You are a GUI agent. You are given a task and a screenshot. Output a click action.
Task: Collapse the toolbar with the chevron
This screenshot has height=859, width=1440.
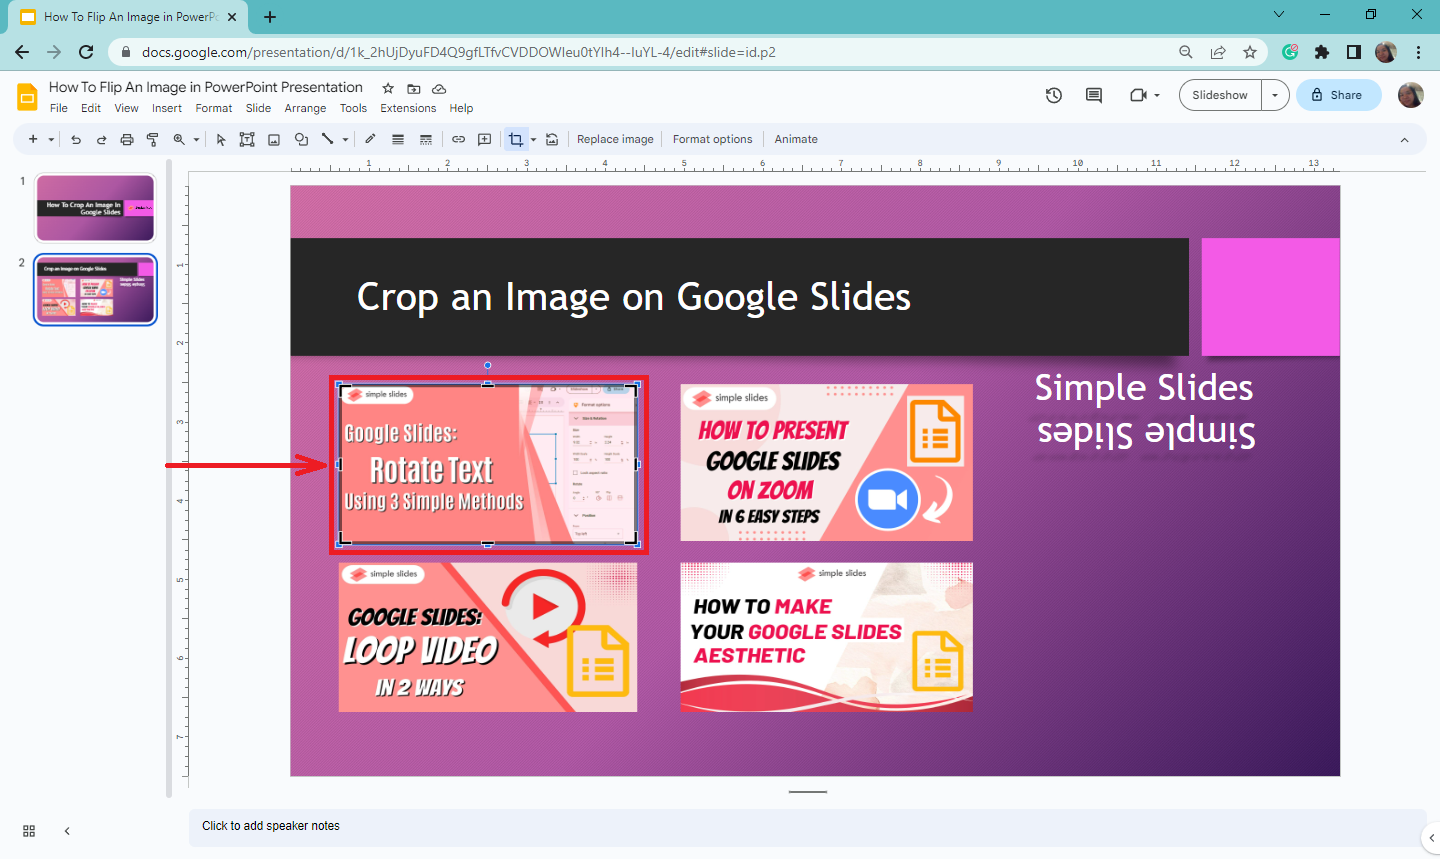point(1404,139)
